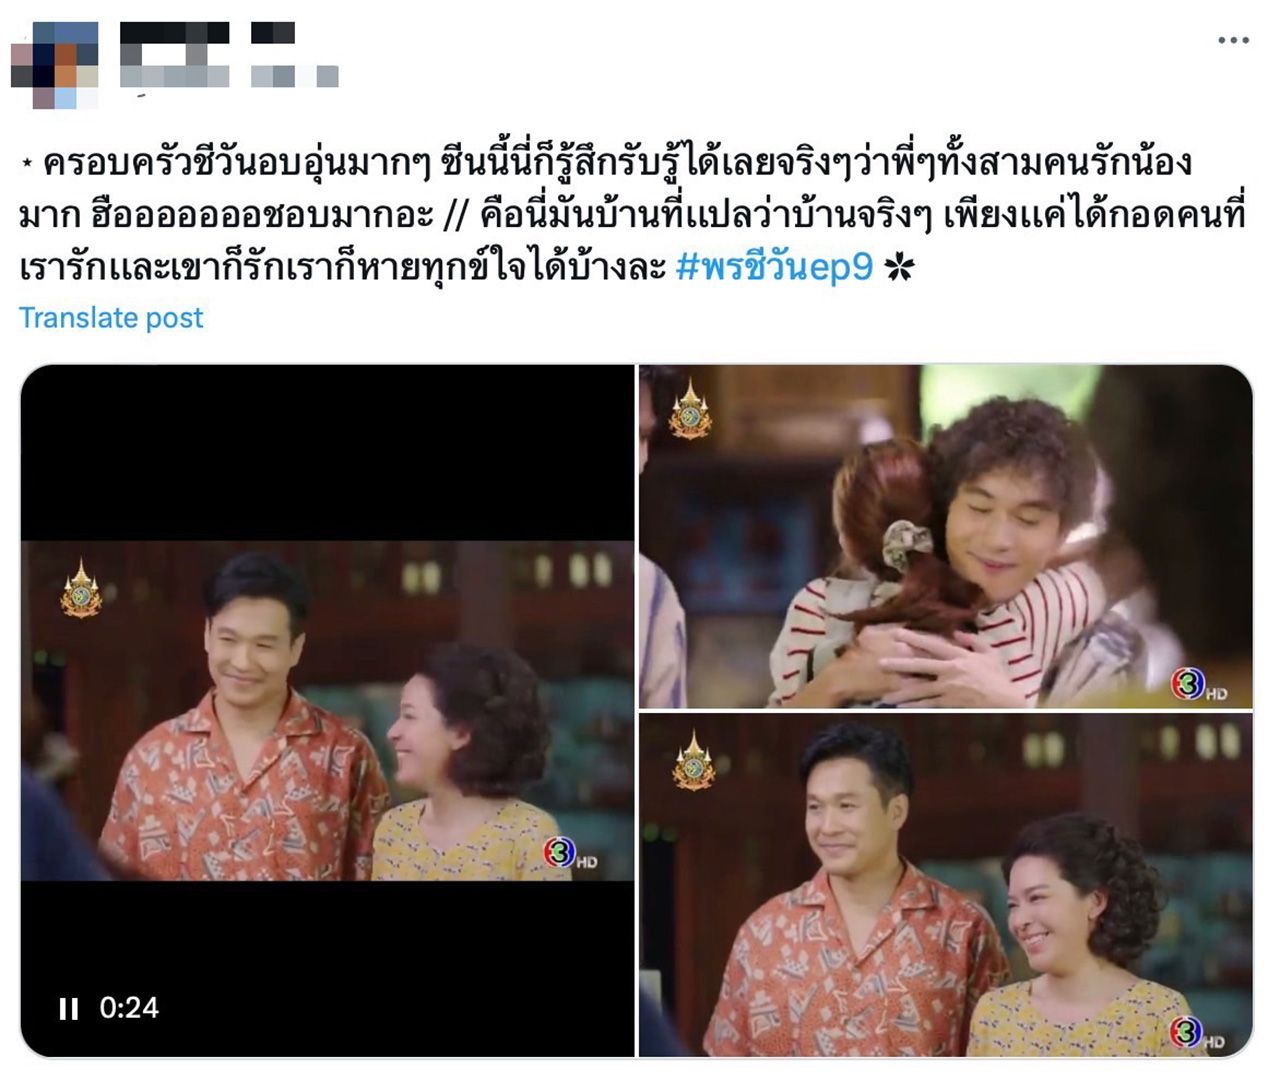This screenshot has width=1280, height=1081.
Task: Click the royal emblem in the video
Action: [81, 588]
